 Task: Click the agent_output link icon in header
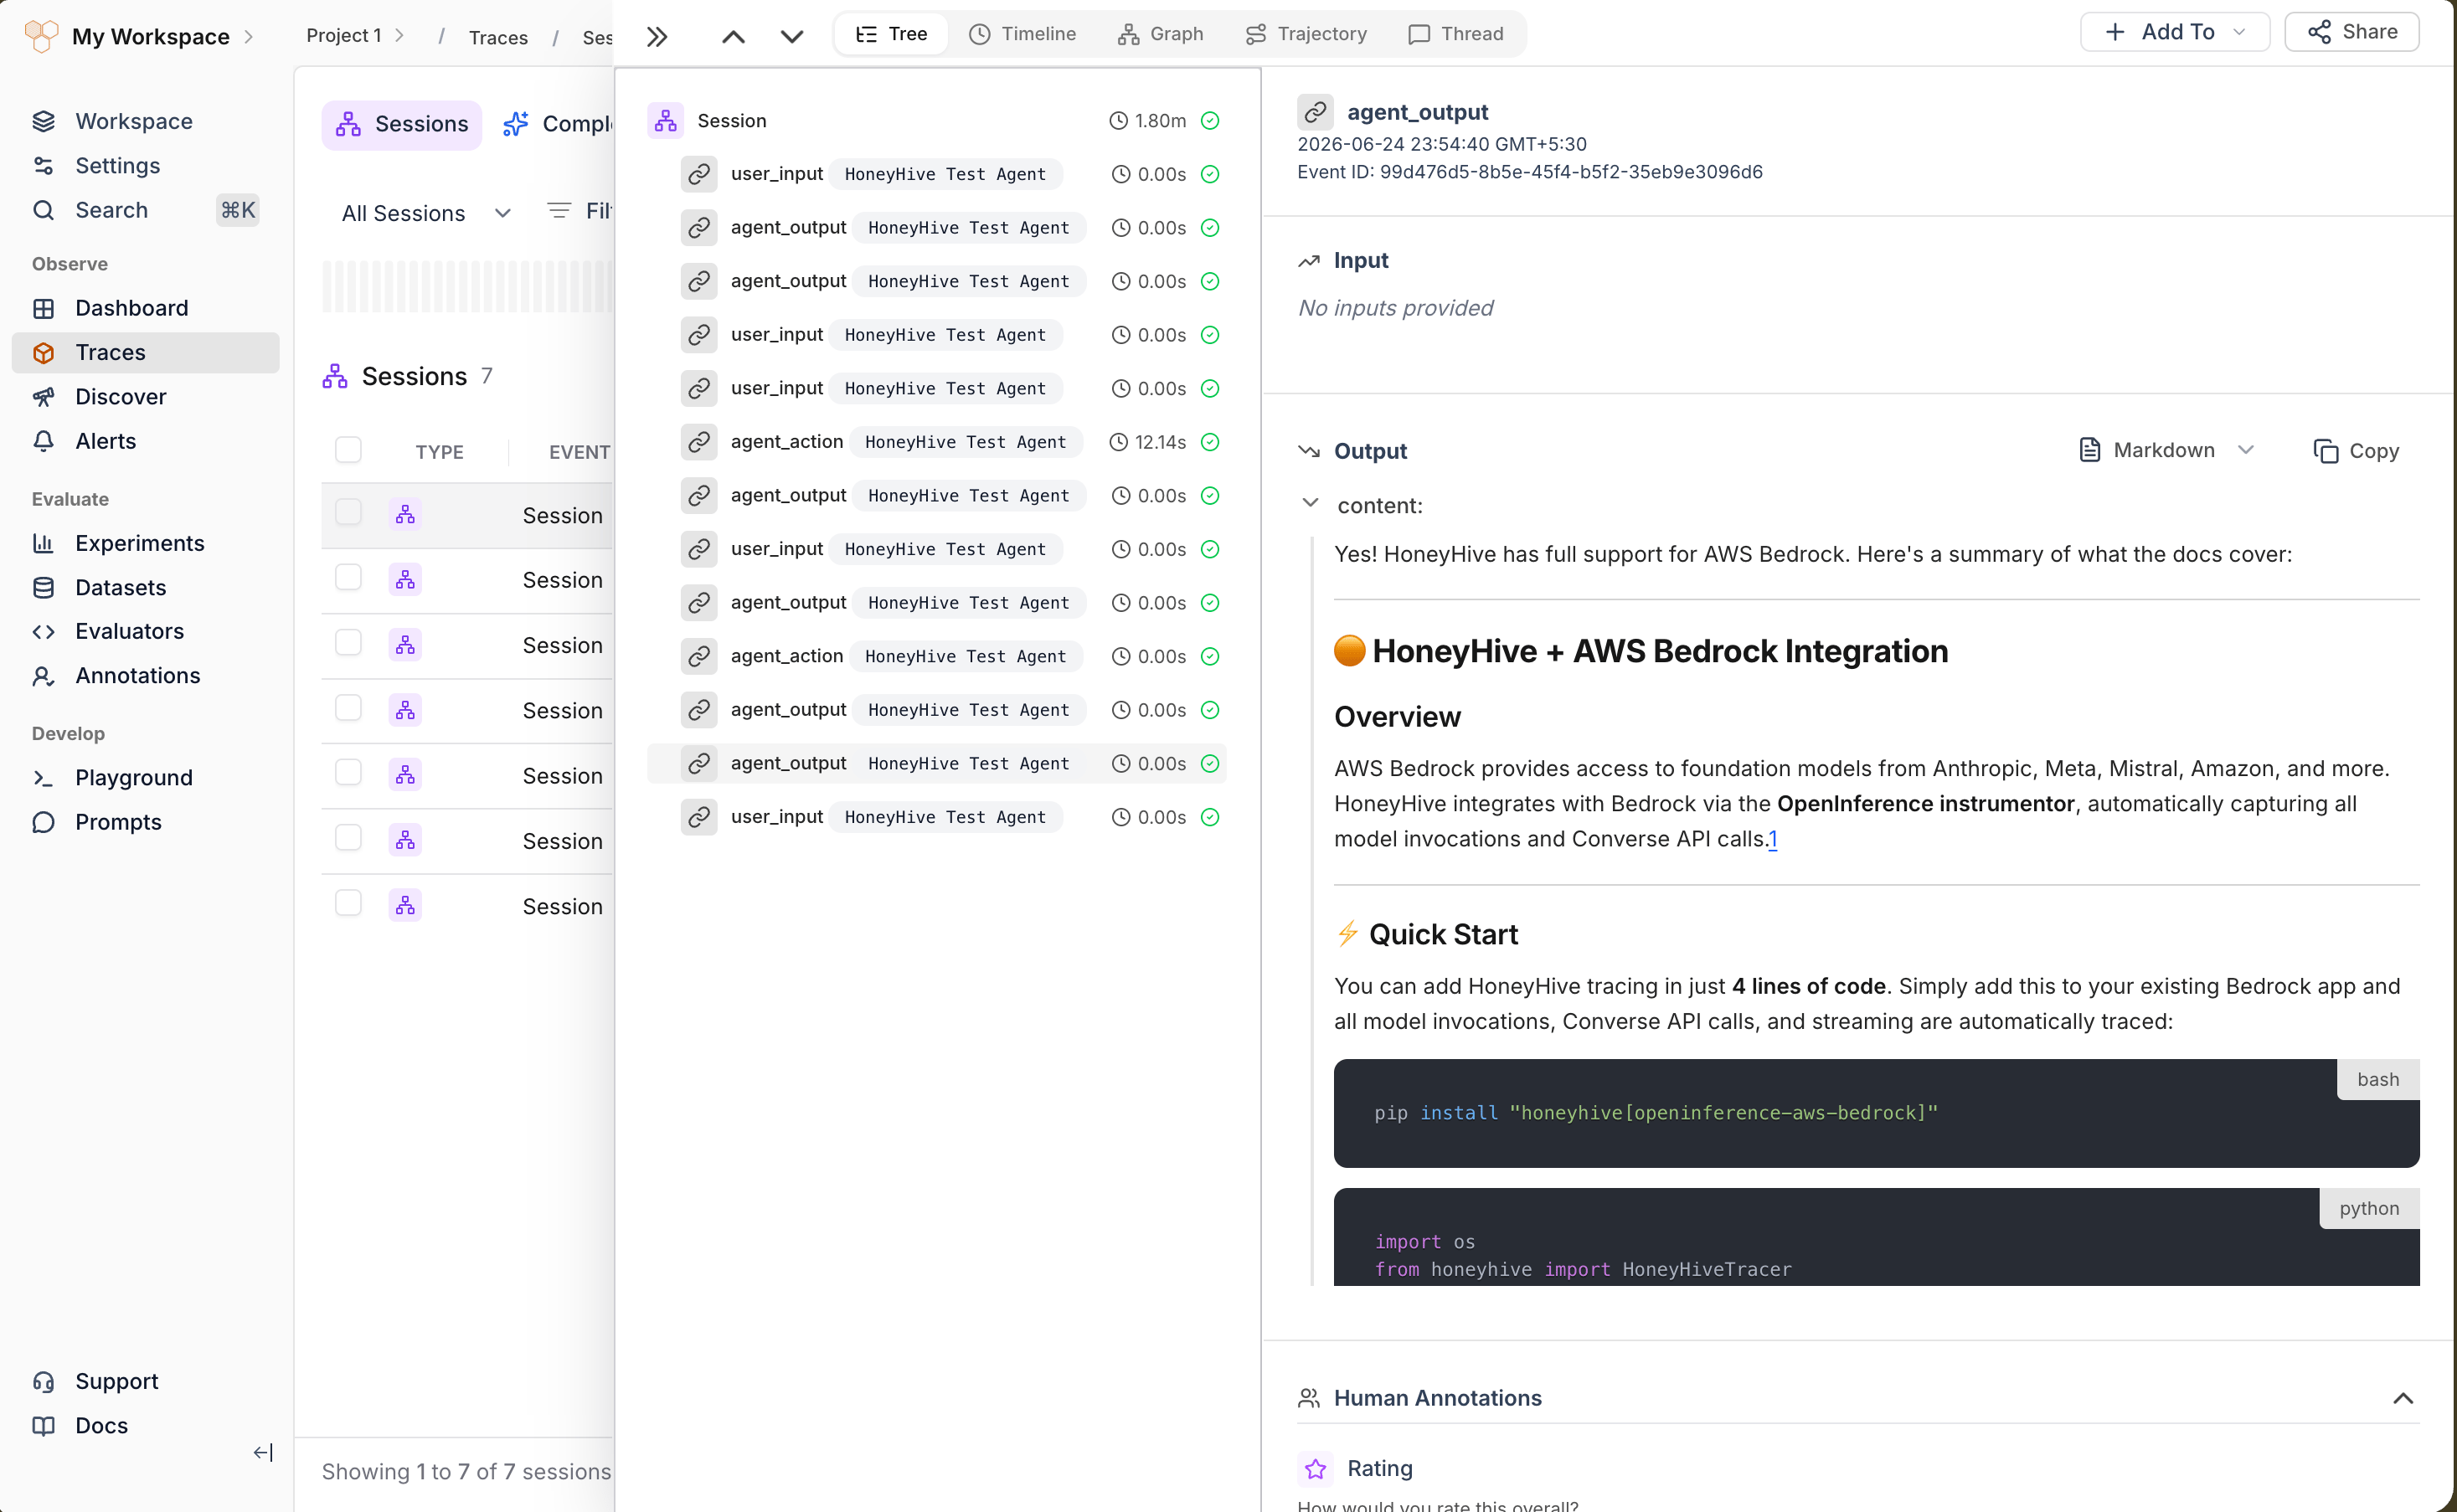tap(1315, 112)
